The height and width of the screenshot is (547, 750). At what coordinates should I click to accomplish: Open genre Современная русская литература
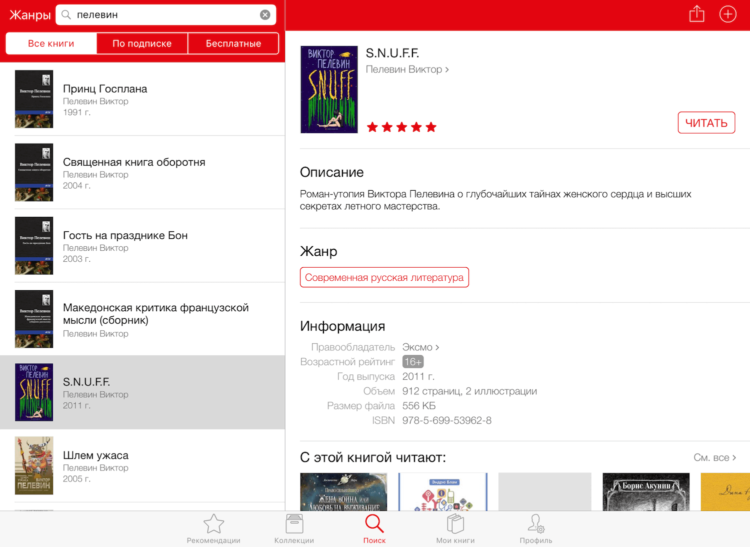(384, 277)
